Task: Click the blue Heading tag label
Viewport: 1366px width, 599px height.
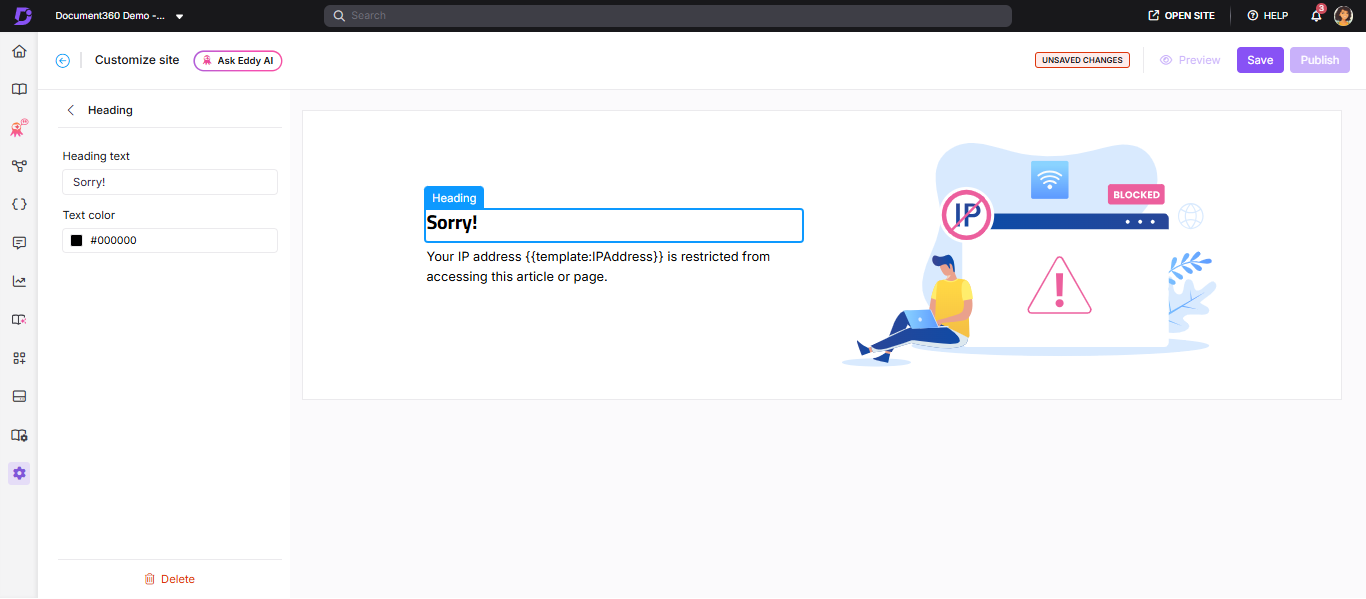Action: 454,198
